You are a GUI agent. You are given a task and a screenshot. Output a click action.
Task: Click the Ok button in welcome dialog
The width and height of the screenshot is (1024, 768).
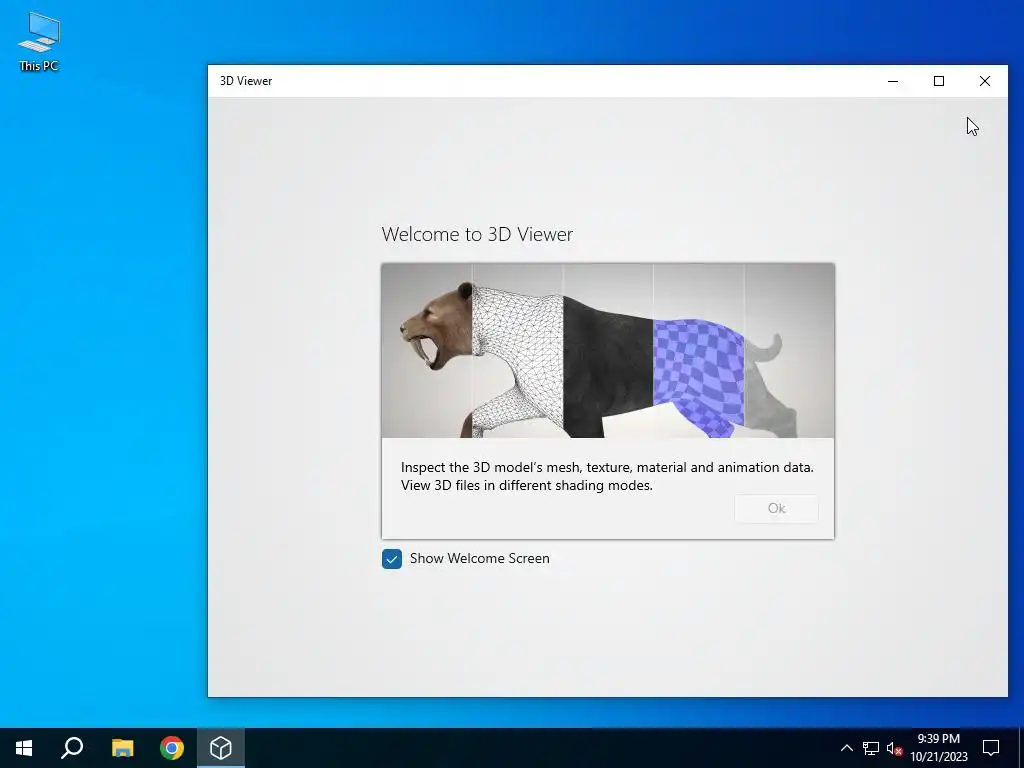776,508
